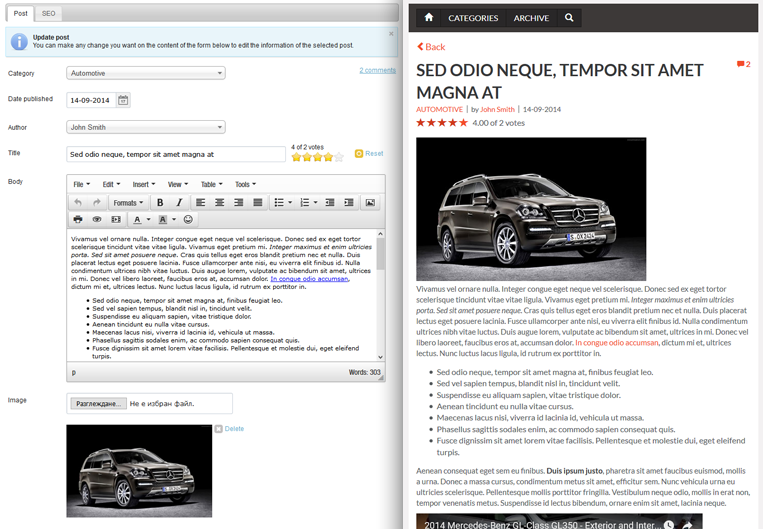Click the Undo arrow in editor toolbar
Image resolution: width=763 pixels, height=529 pixels.
click(x=78, y=202)
